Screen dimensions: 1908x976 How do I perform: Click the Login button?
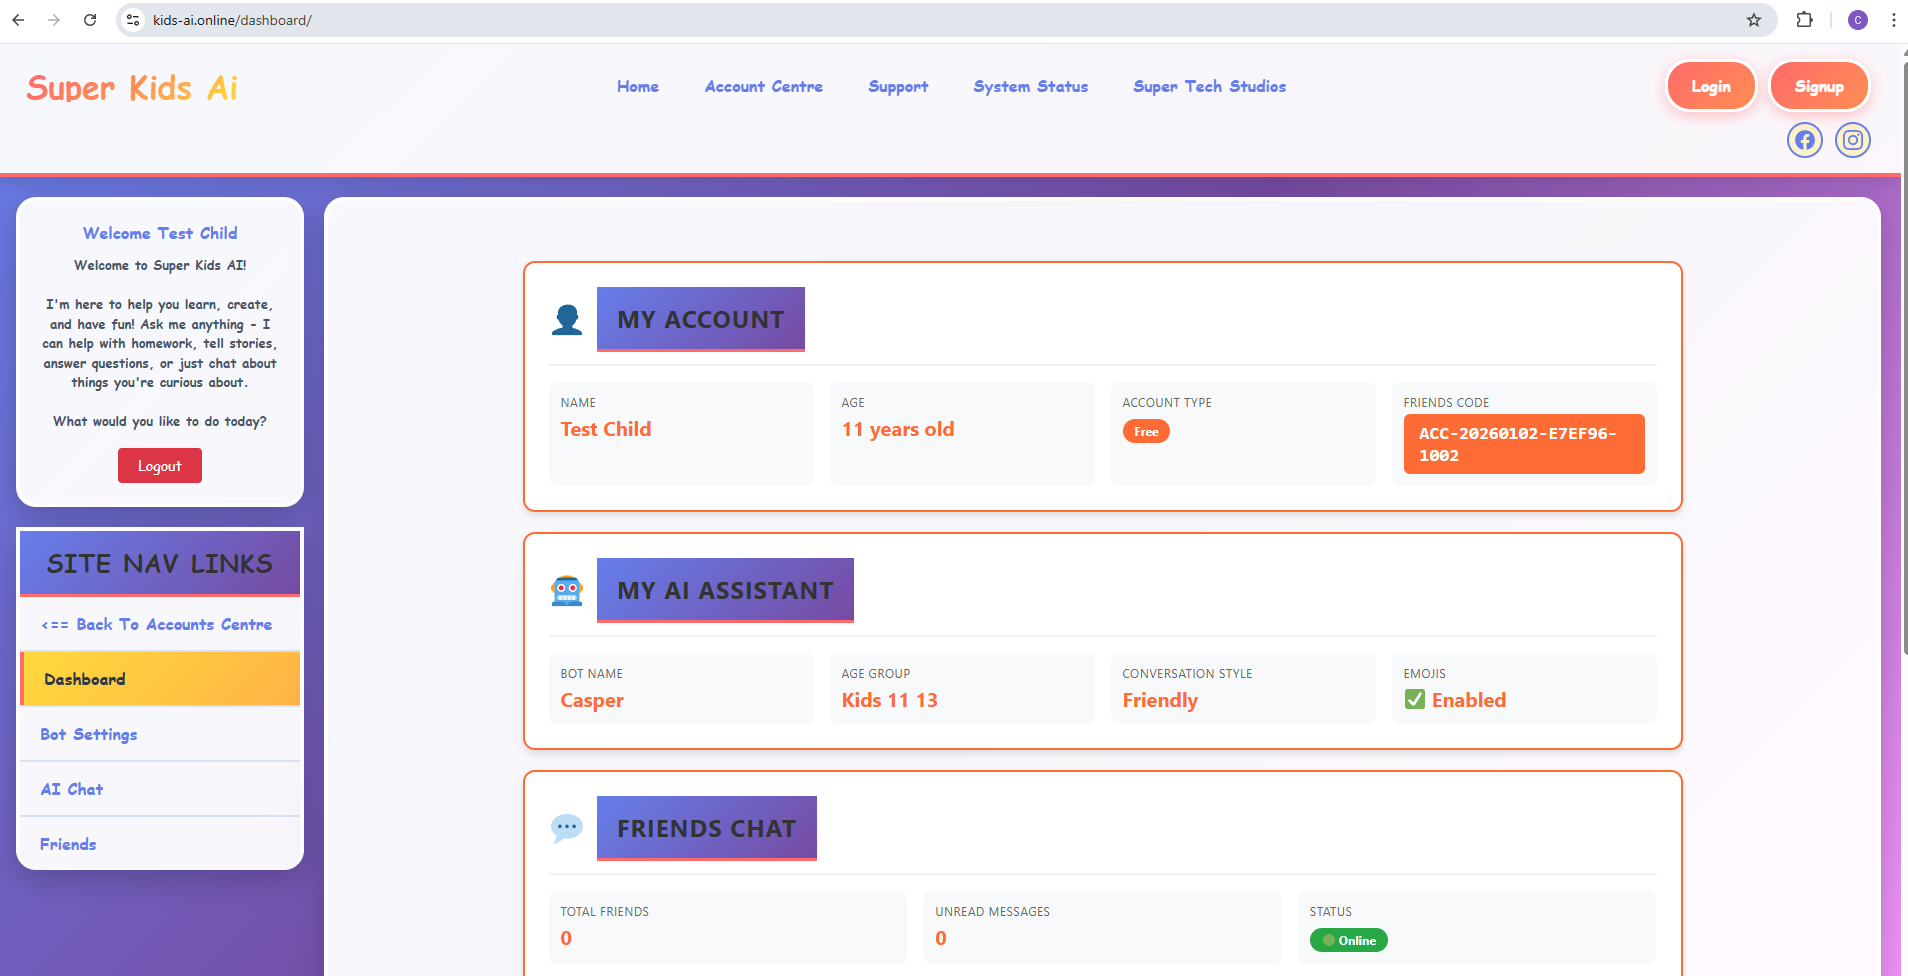coord(1711,87)
